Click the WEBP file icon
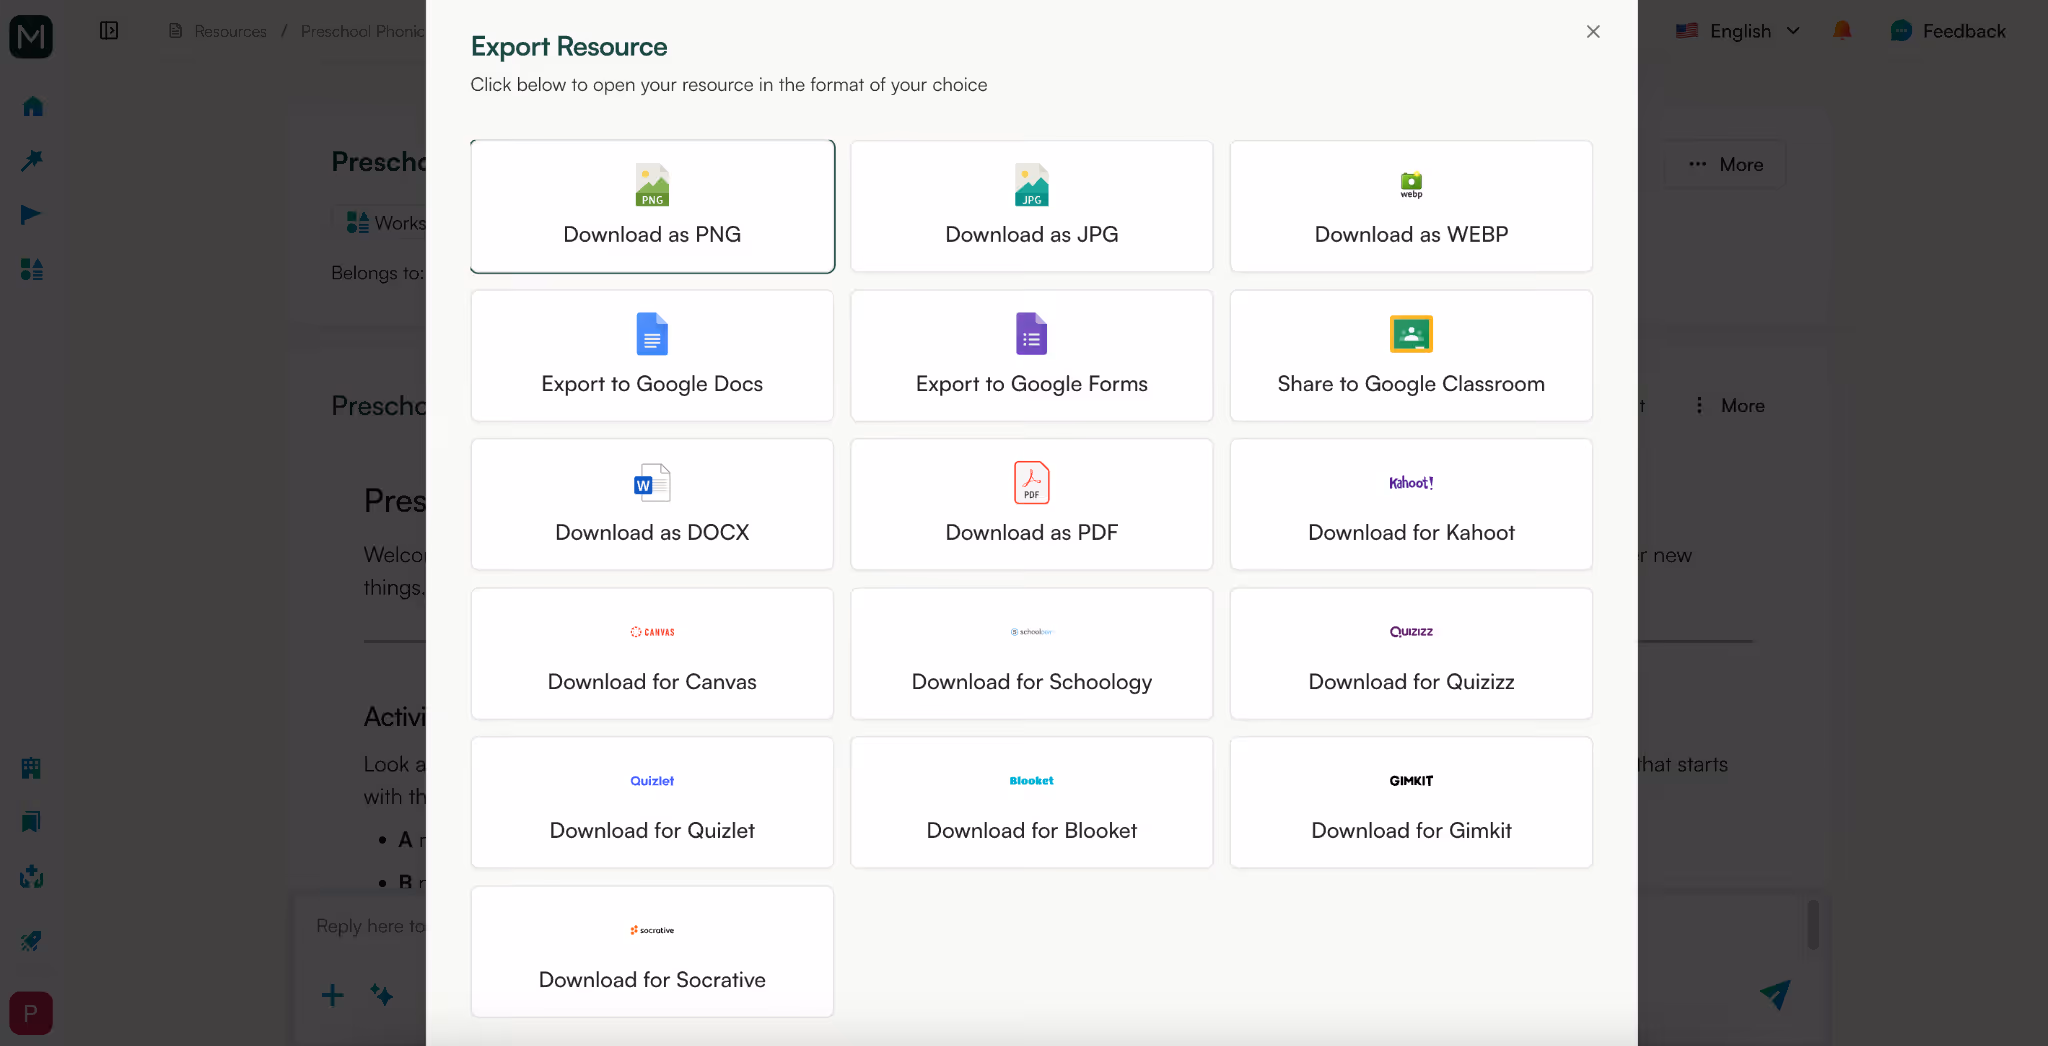 coord(1411,184)
